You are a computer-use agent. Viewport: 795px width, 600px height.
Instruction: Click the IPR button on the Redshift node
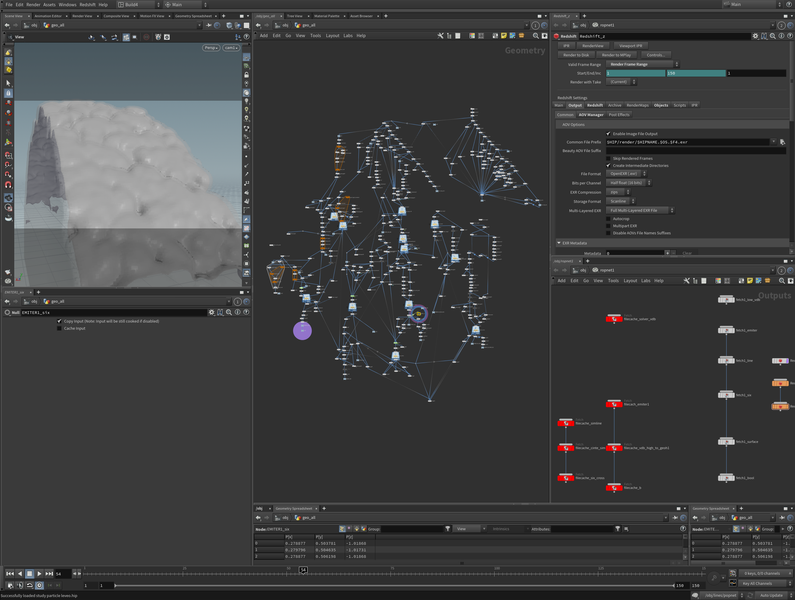pos(566,46)
